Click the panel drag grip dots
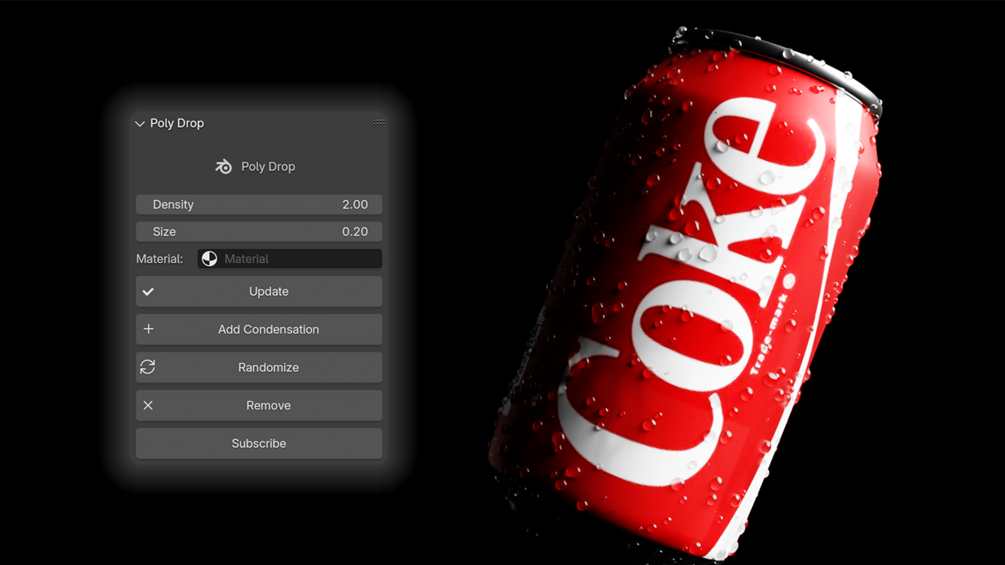The image size is (1005, 565). click(379, 122)
